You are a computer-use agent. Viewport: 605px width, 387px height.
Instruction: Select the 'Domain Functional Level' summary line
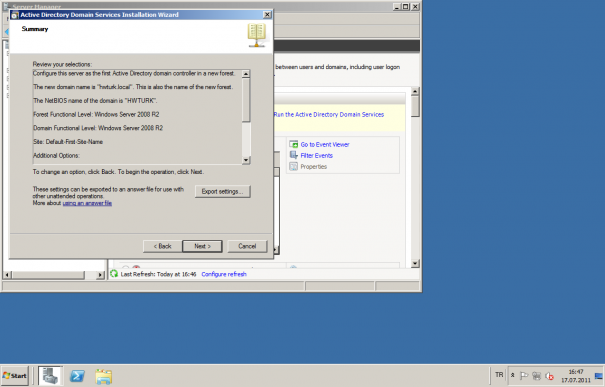(x=98, y=128)
